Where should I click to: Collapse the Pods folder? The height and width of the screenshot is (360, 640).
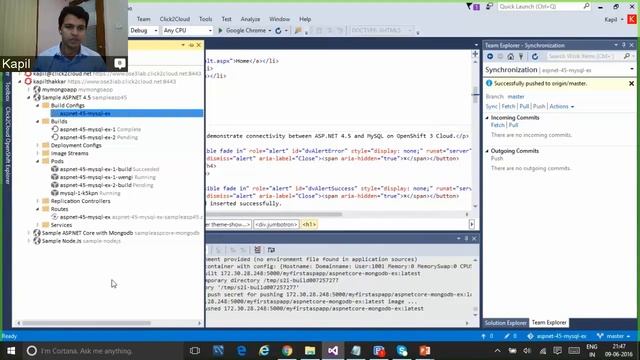(x=38, y=161)
